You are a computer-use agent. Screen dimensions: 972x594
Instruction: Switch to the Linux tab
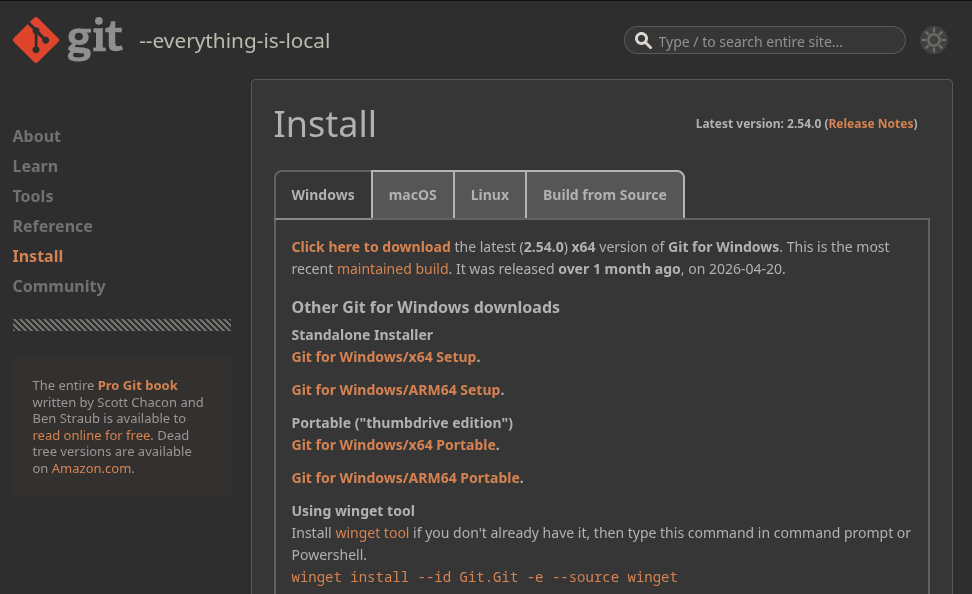tap(490, 195)
